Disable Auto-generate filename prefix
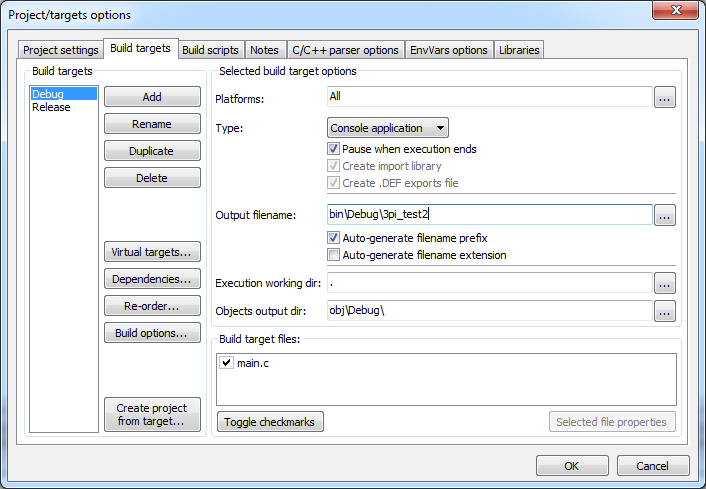Image resolution: width=706 pixels, height=489 pixels. [334, 238]
